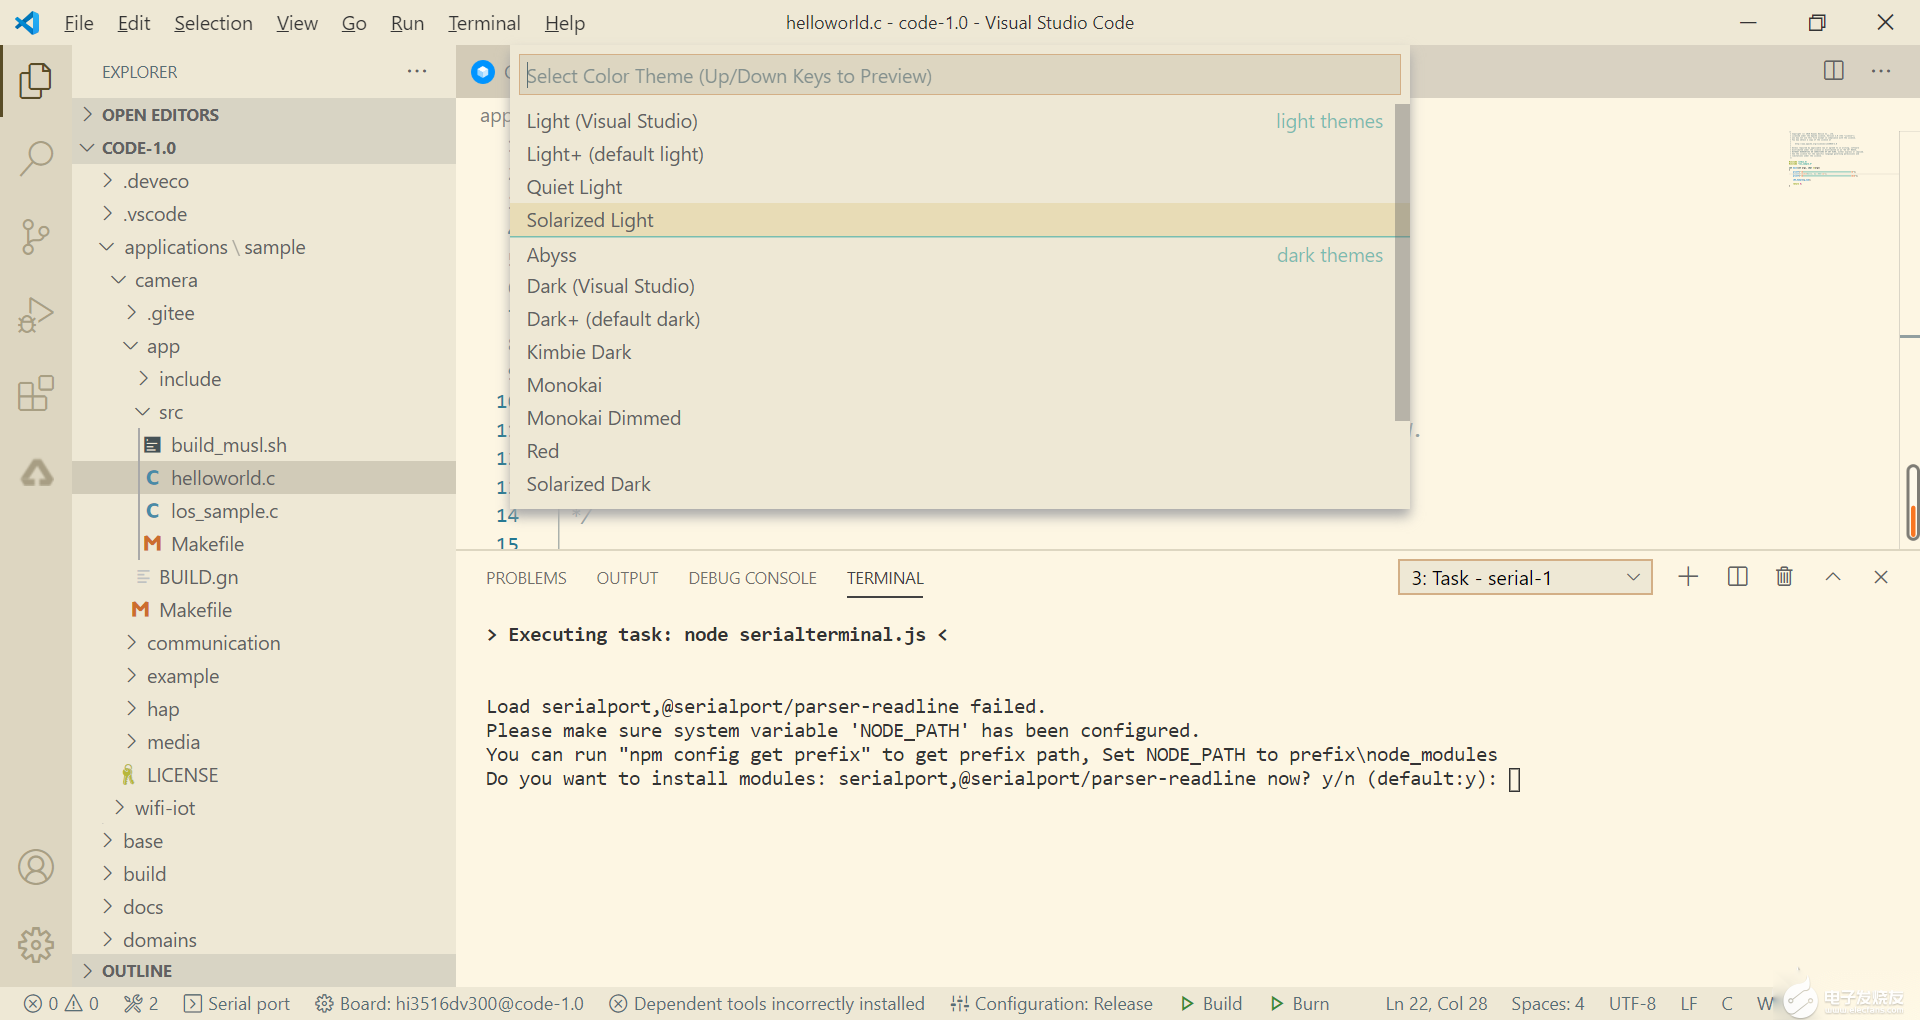Click the editor minimap preview
This screenshot has height=1020, width=1920.
tap(1827, 158)
